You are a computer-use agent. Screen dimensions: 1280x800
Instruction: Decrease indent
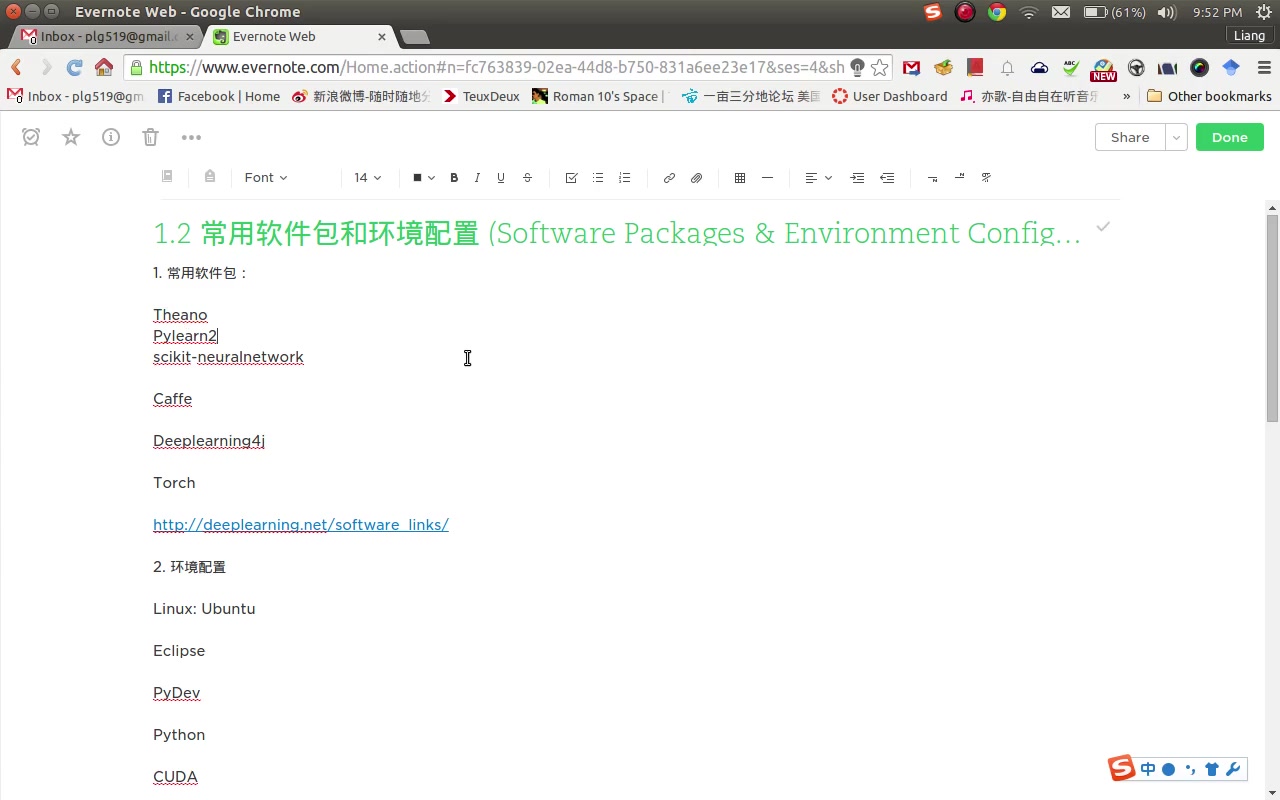point(887,178)
